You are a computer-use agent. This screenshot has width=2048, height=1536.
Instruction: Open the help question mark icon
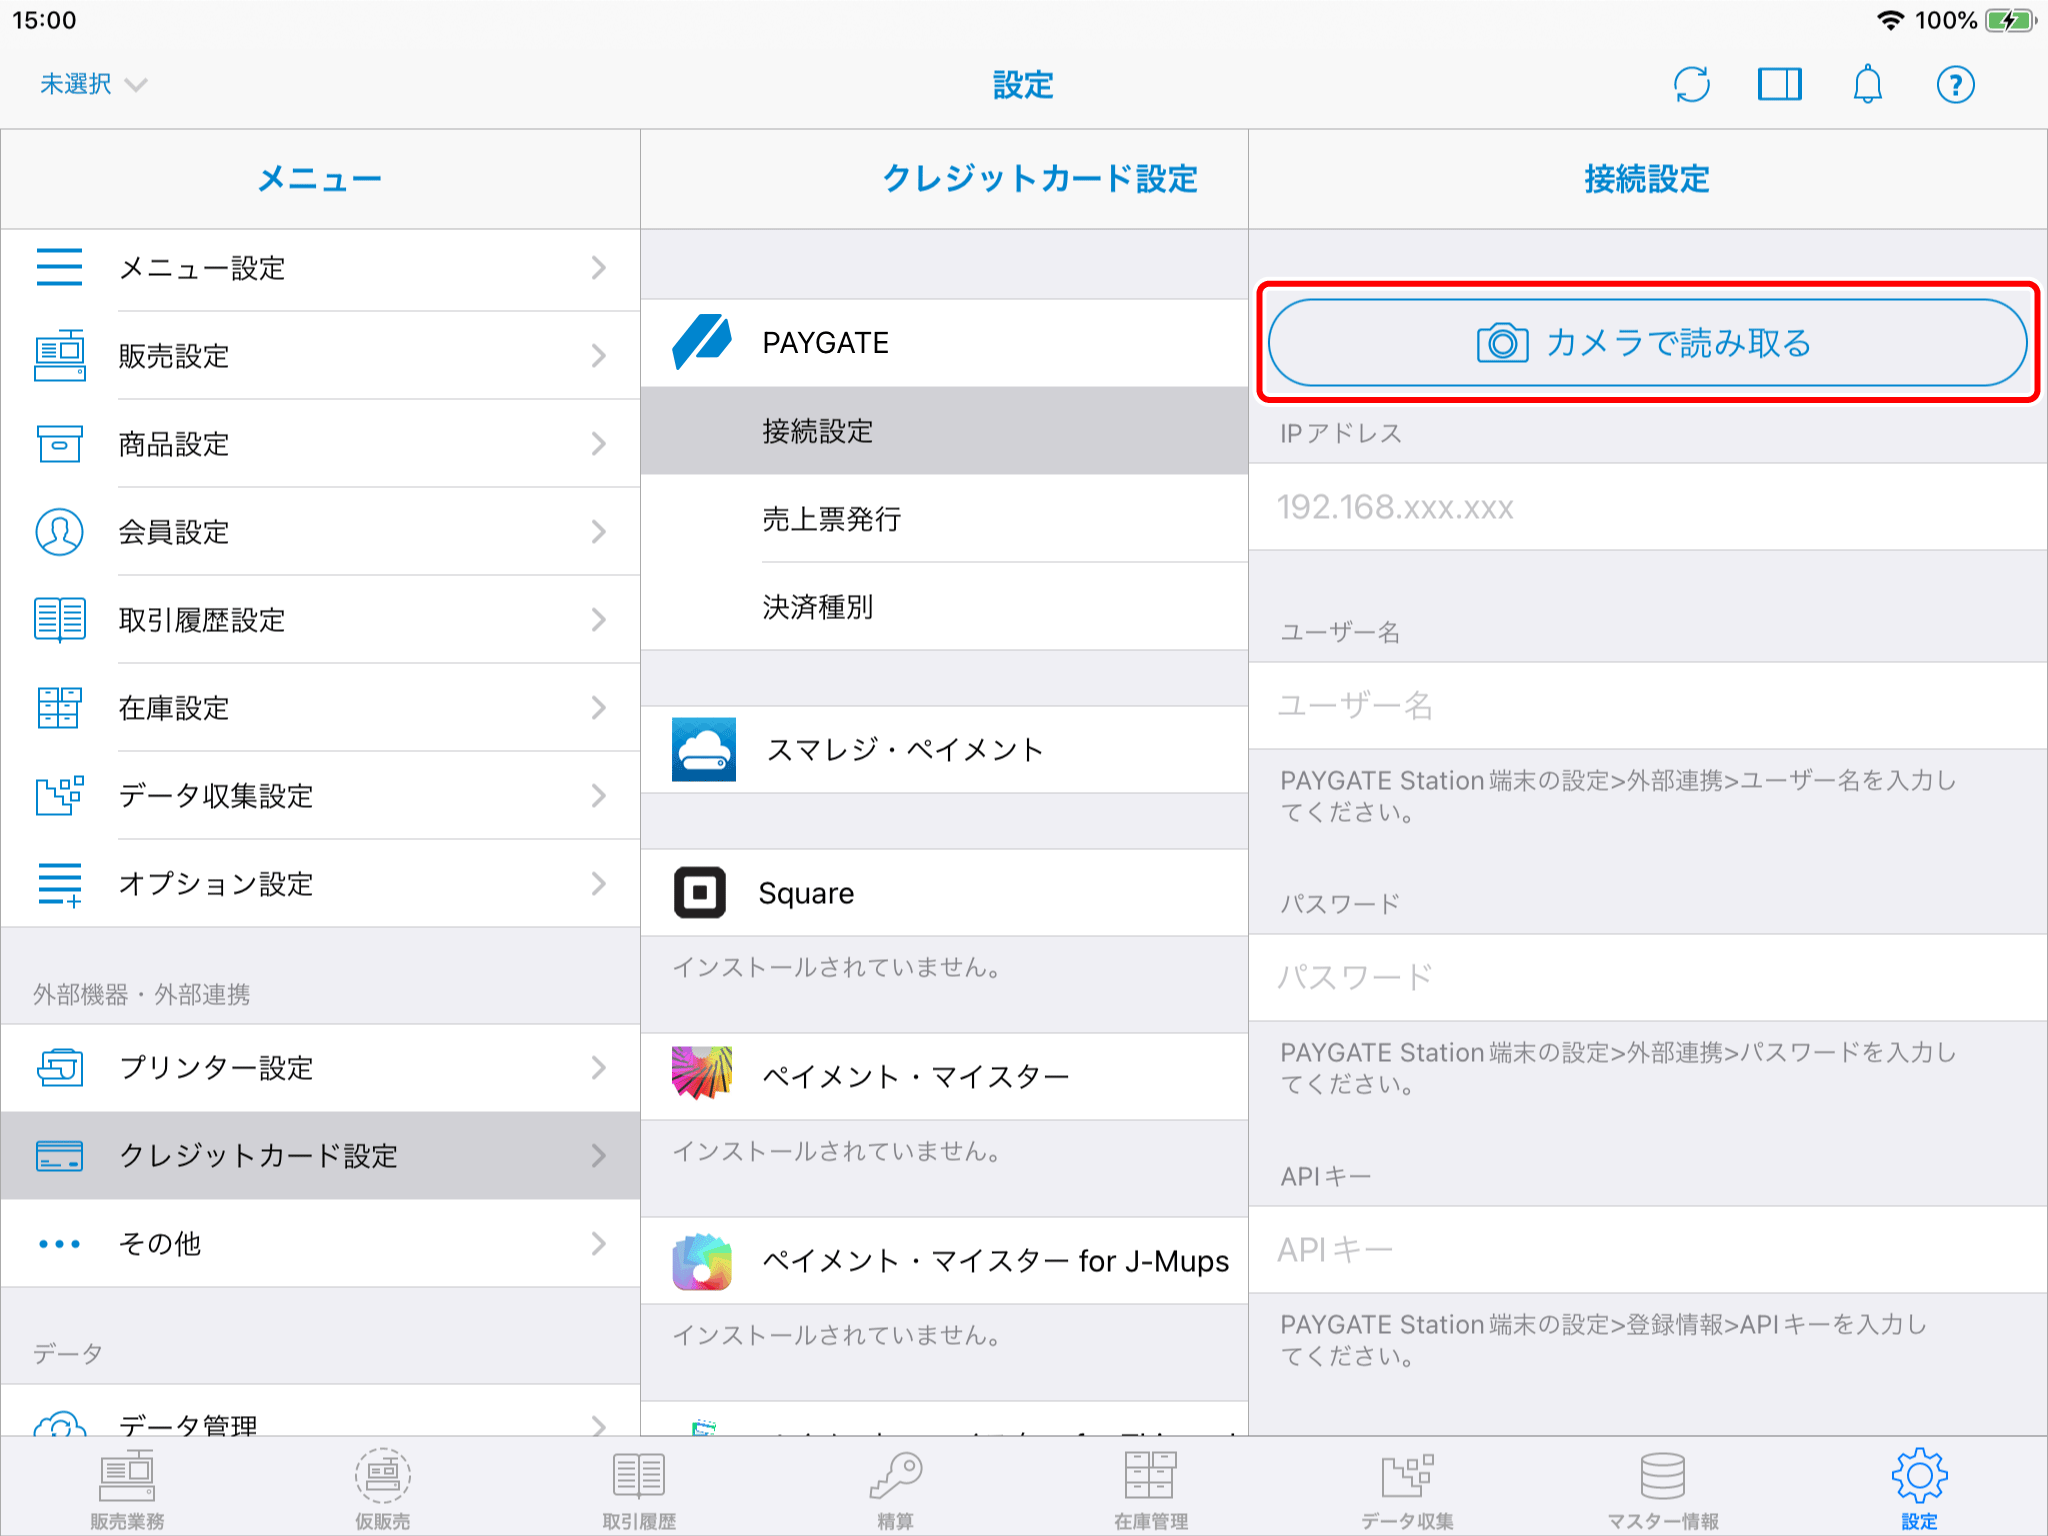1955,85
